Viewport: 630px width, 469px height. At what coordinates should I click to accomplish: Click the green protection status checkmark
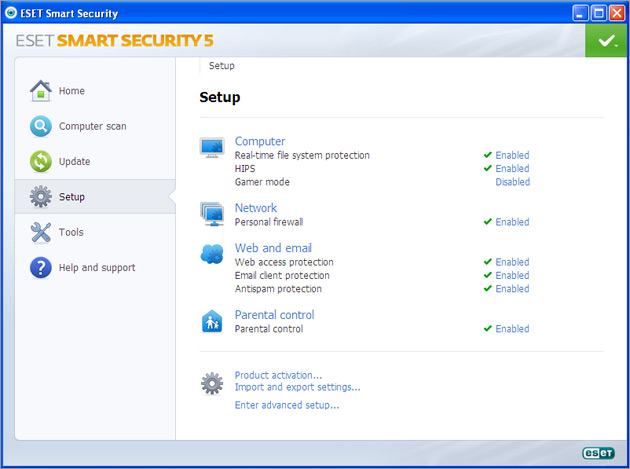click(x=606, y=41)
